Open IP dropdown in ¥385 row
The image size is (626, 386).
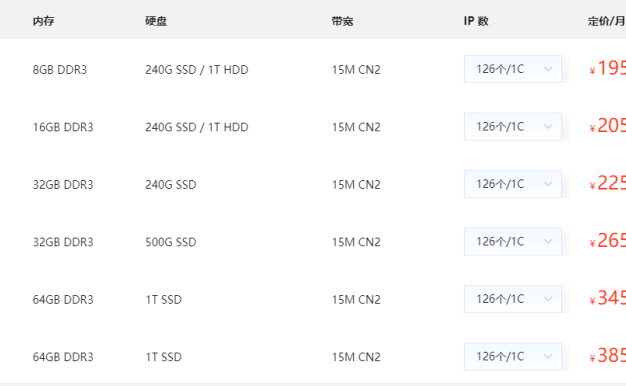point(513,356)
